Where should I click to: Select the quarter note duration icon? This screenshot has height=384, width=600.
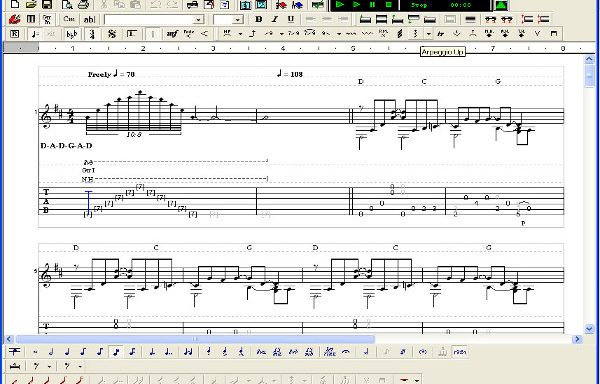click(x=67, y=351)
